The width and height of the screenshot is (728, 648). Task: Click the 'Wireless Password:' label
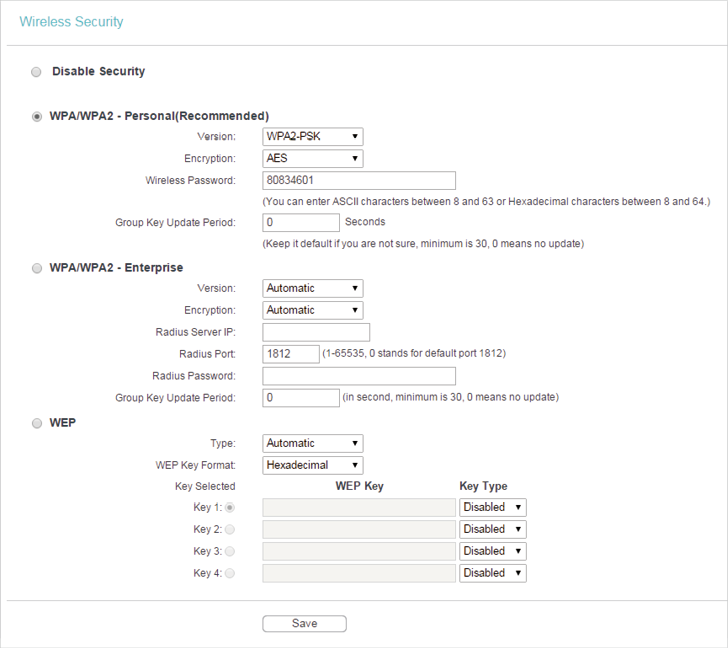tap(190, 181)
